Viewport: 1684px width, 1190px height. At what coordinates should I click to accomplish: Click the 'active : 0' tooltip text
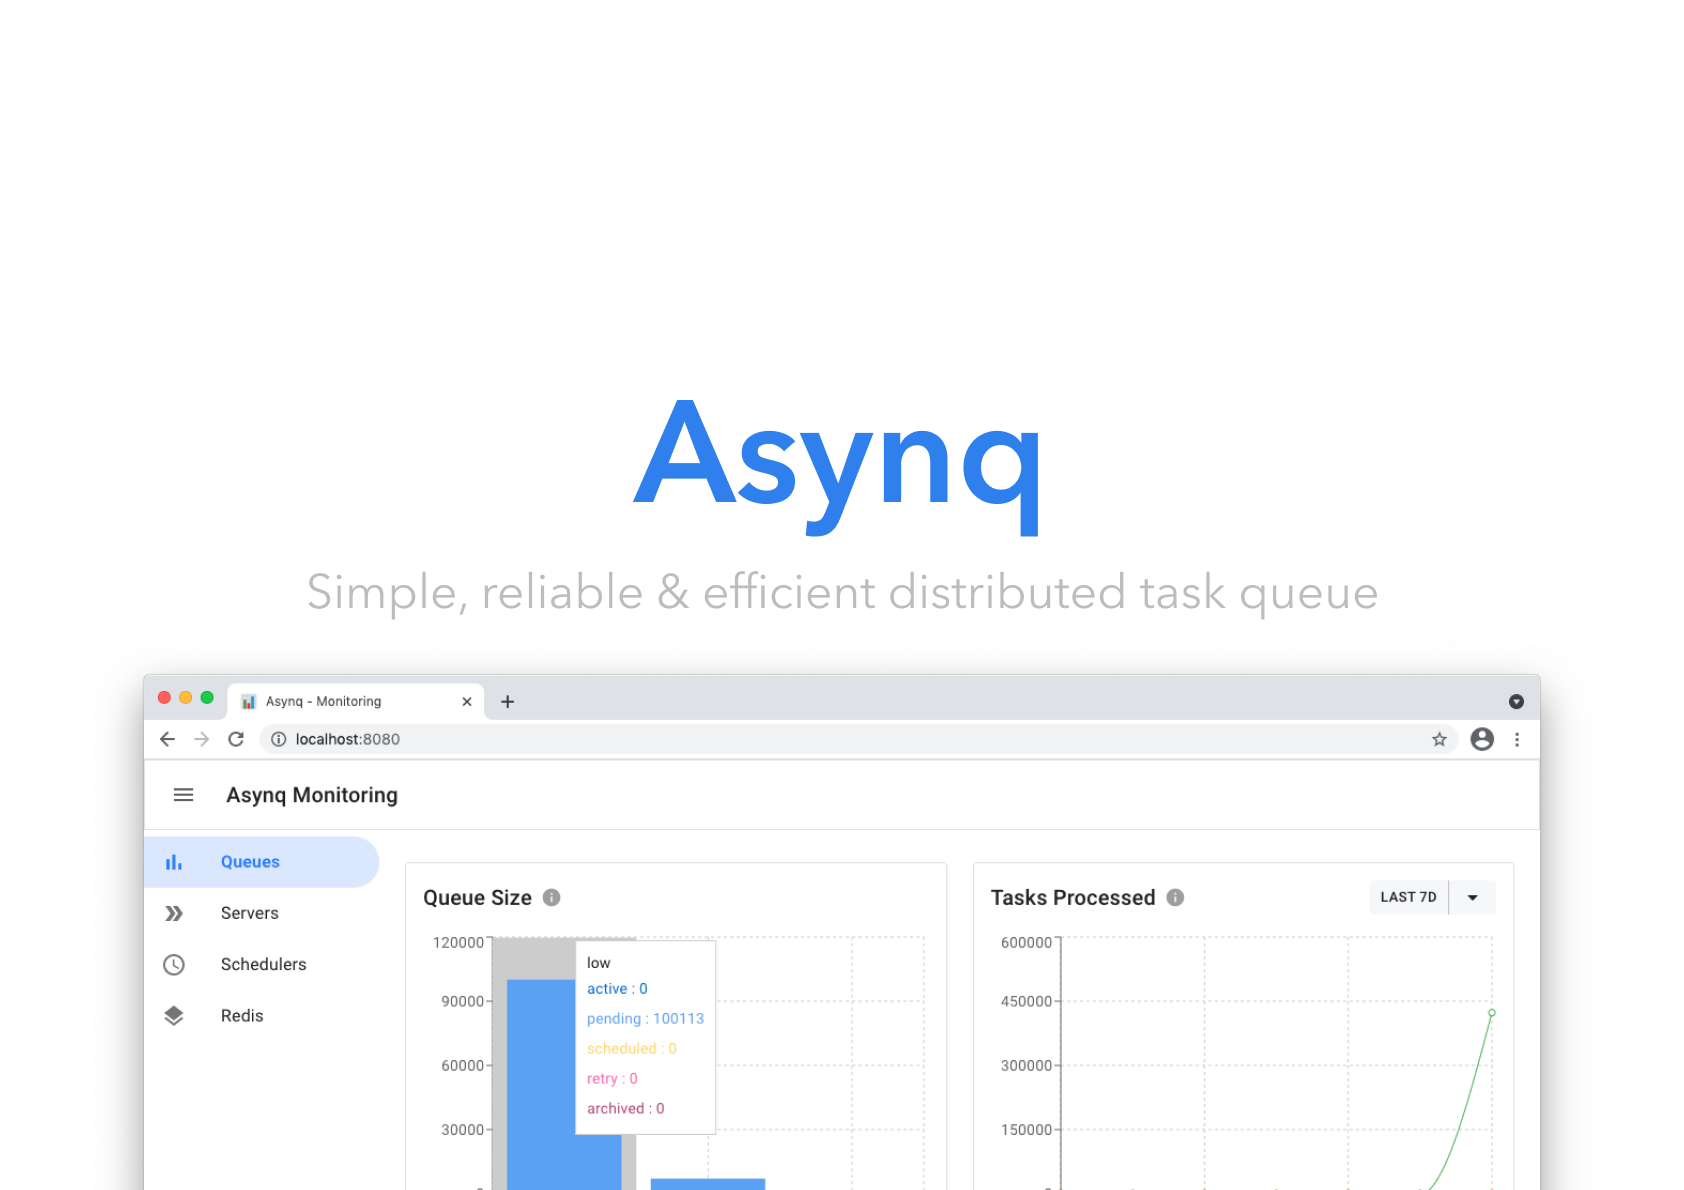(617, 989)
